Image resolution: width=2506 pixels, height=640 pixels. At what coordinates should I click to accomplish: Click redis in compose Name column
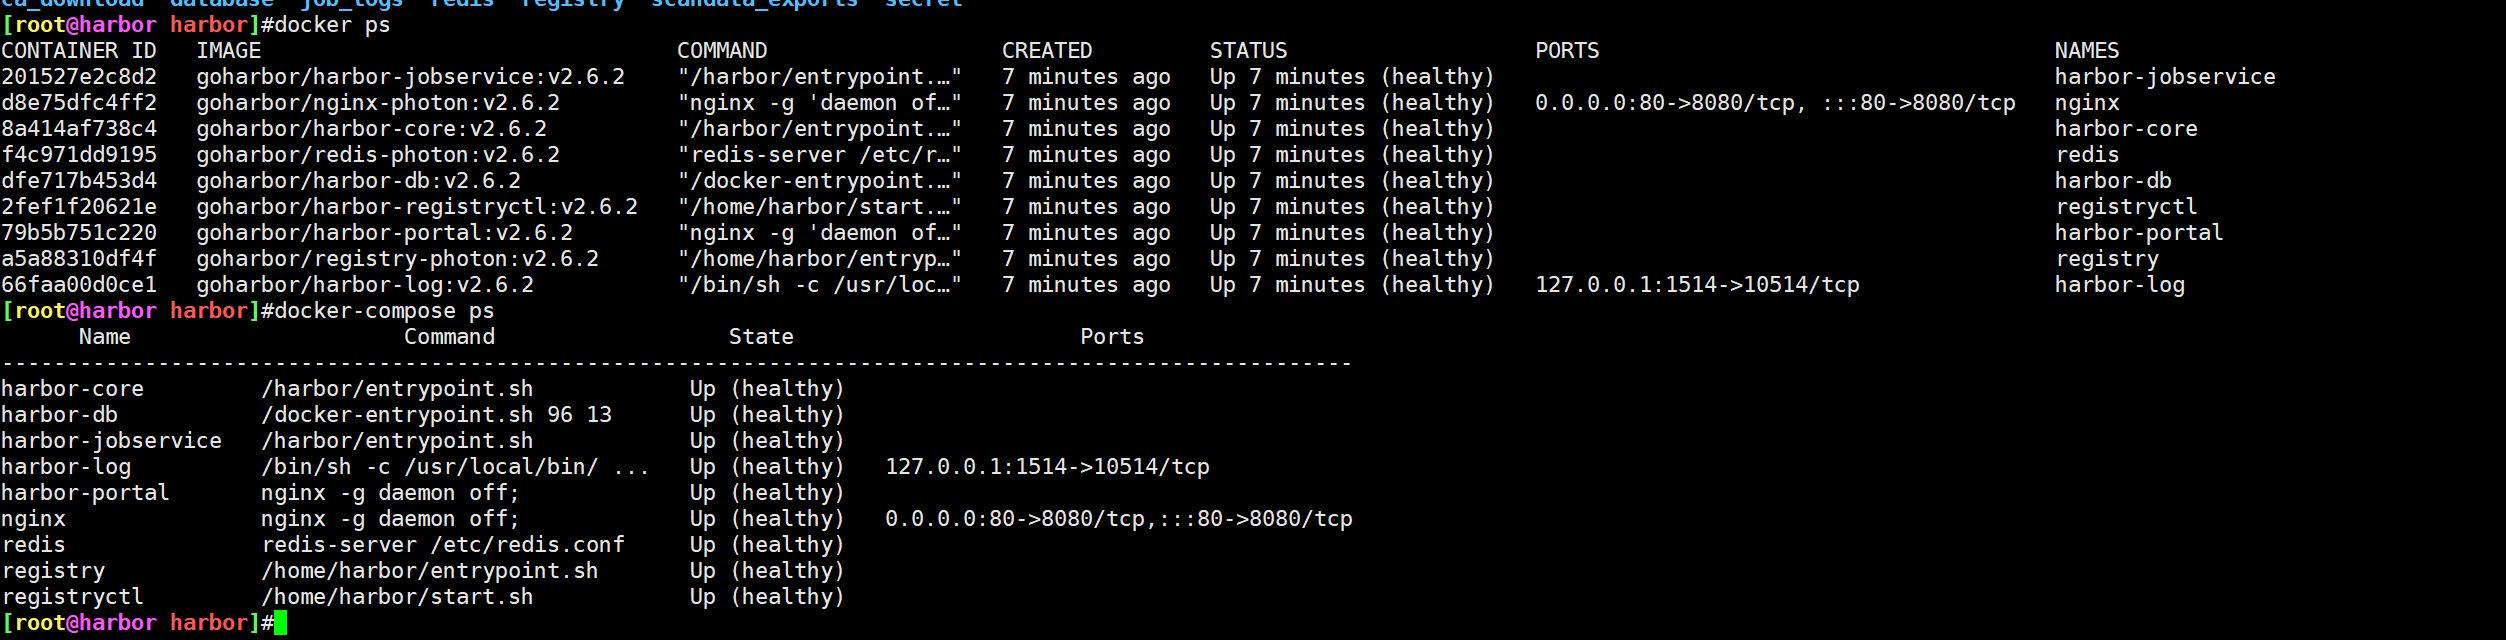(x=33, y=545)
